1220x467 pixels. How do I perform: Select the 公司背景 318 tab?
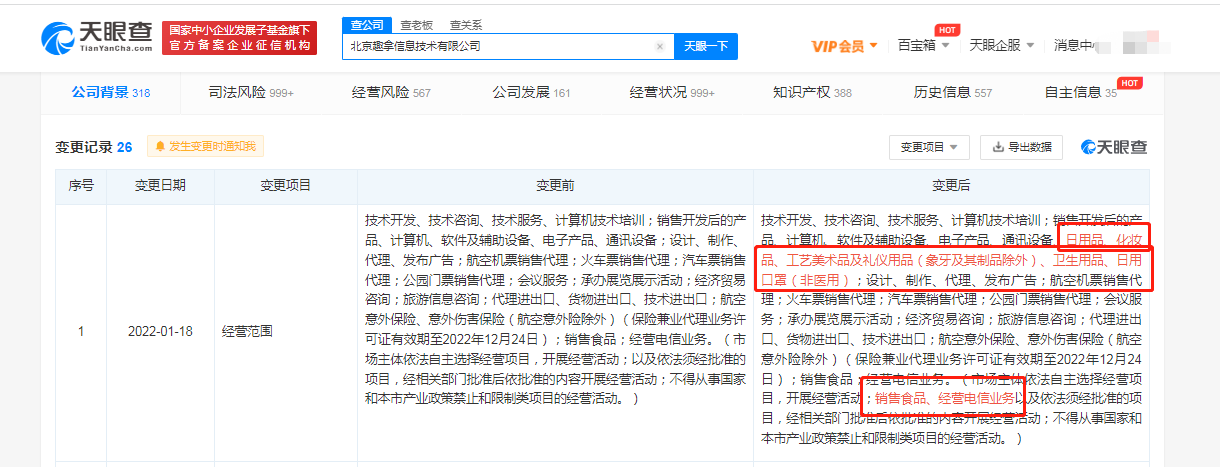click(x=110, y=92)
